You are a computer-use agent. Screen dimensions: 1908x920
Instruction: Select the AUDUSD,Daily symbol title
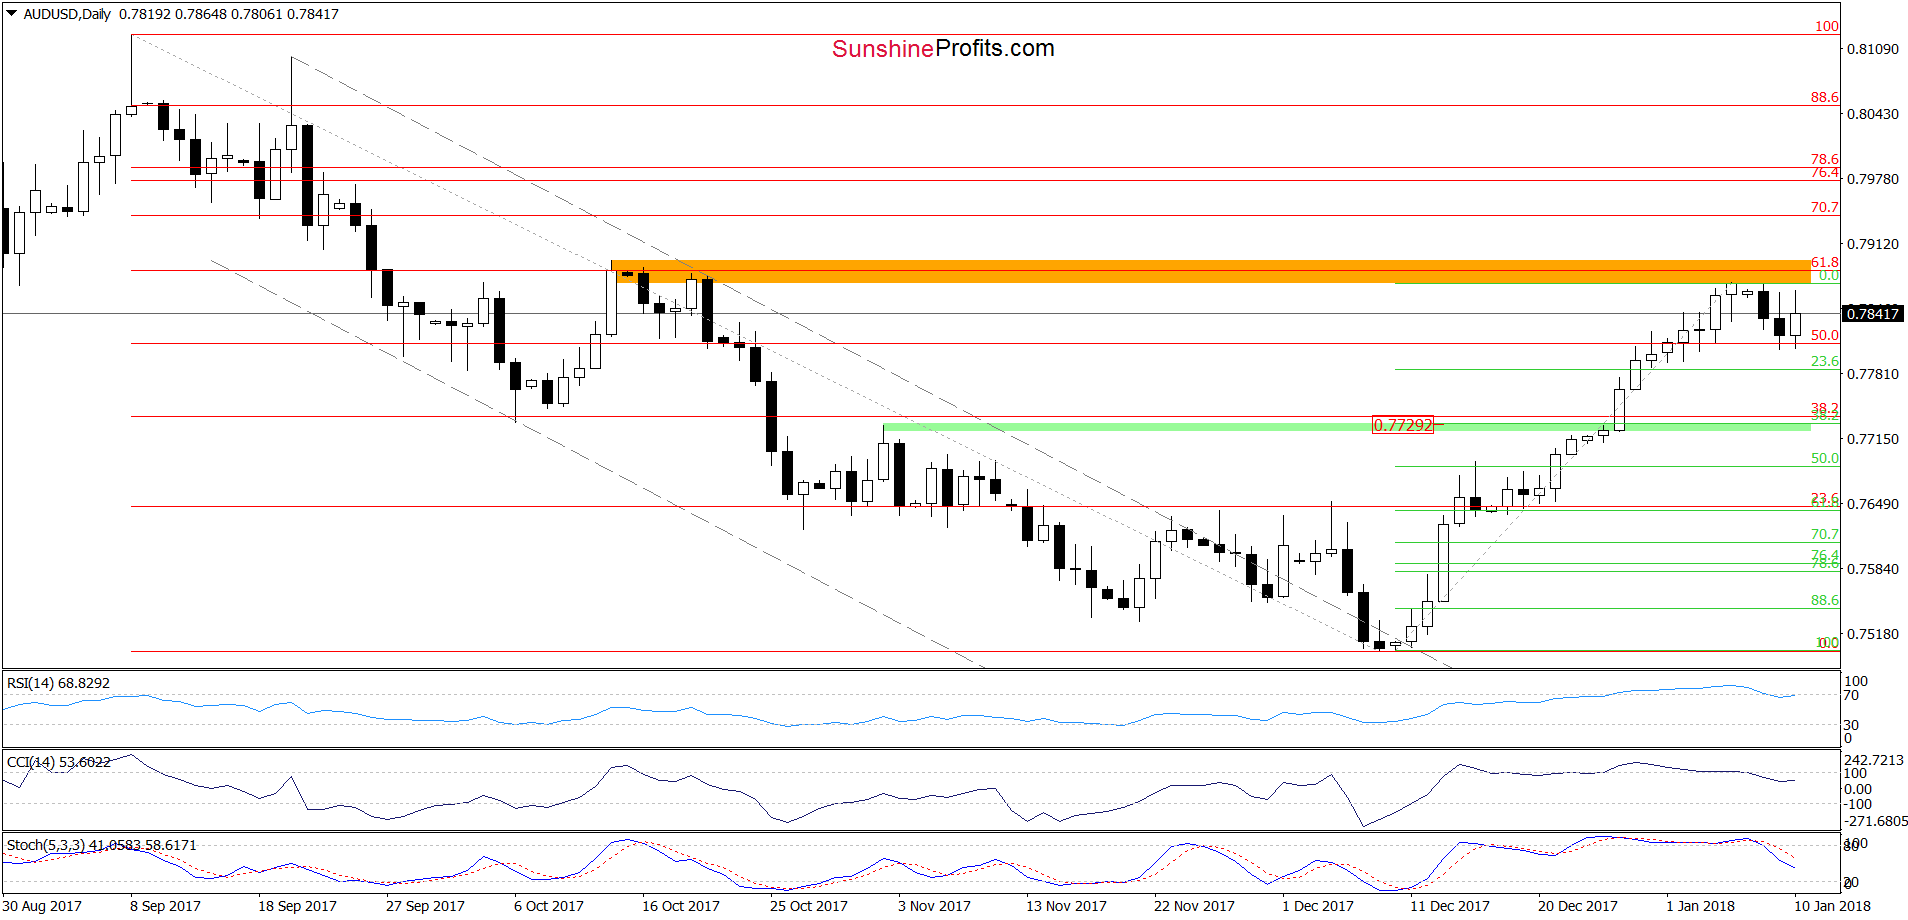click(x=67, y=14)
